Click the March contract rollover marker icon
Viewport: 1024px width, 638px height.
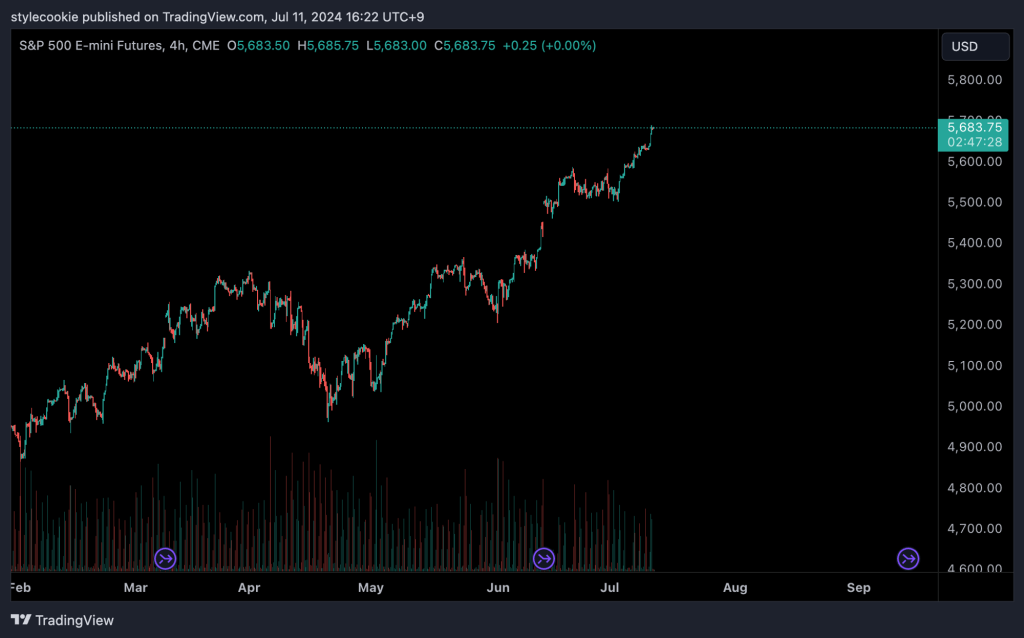165,558
